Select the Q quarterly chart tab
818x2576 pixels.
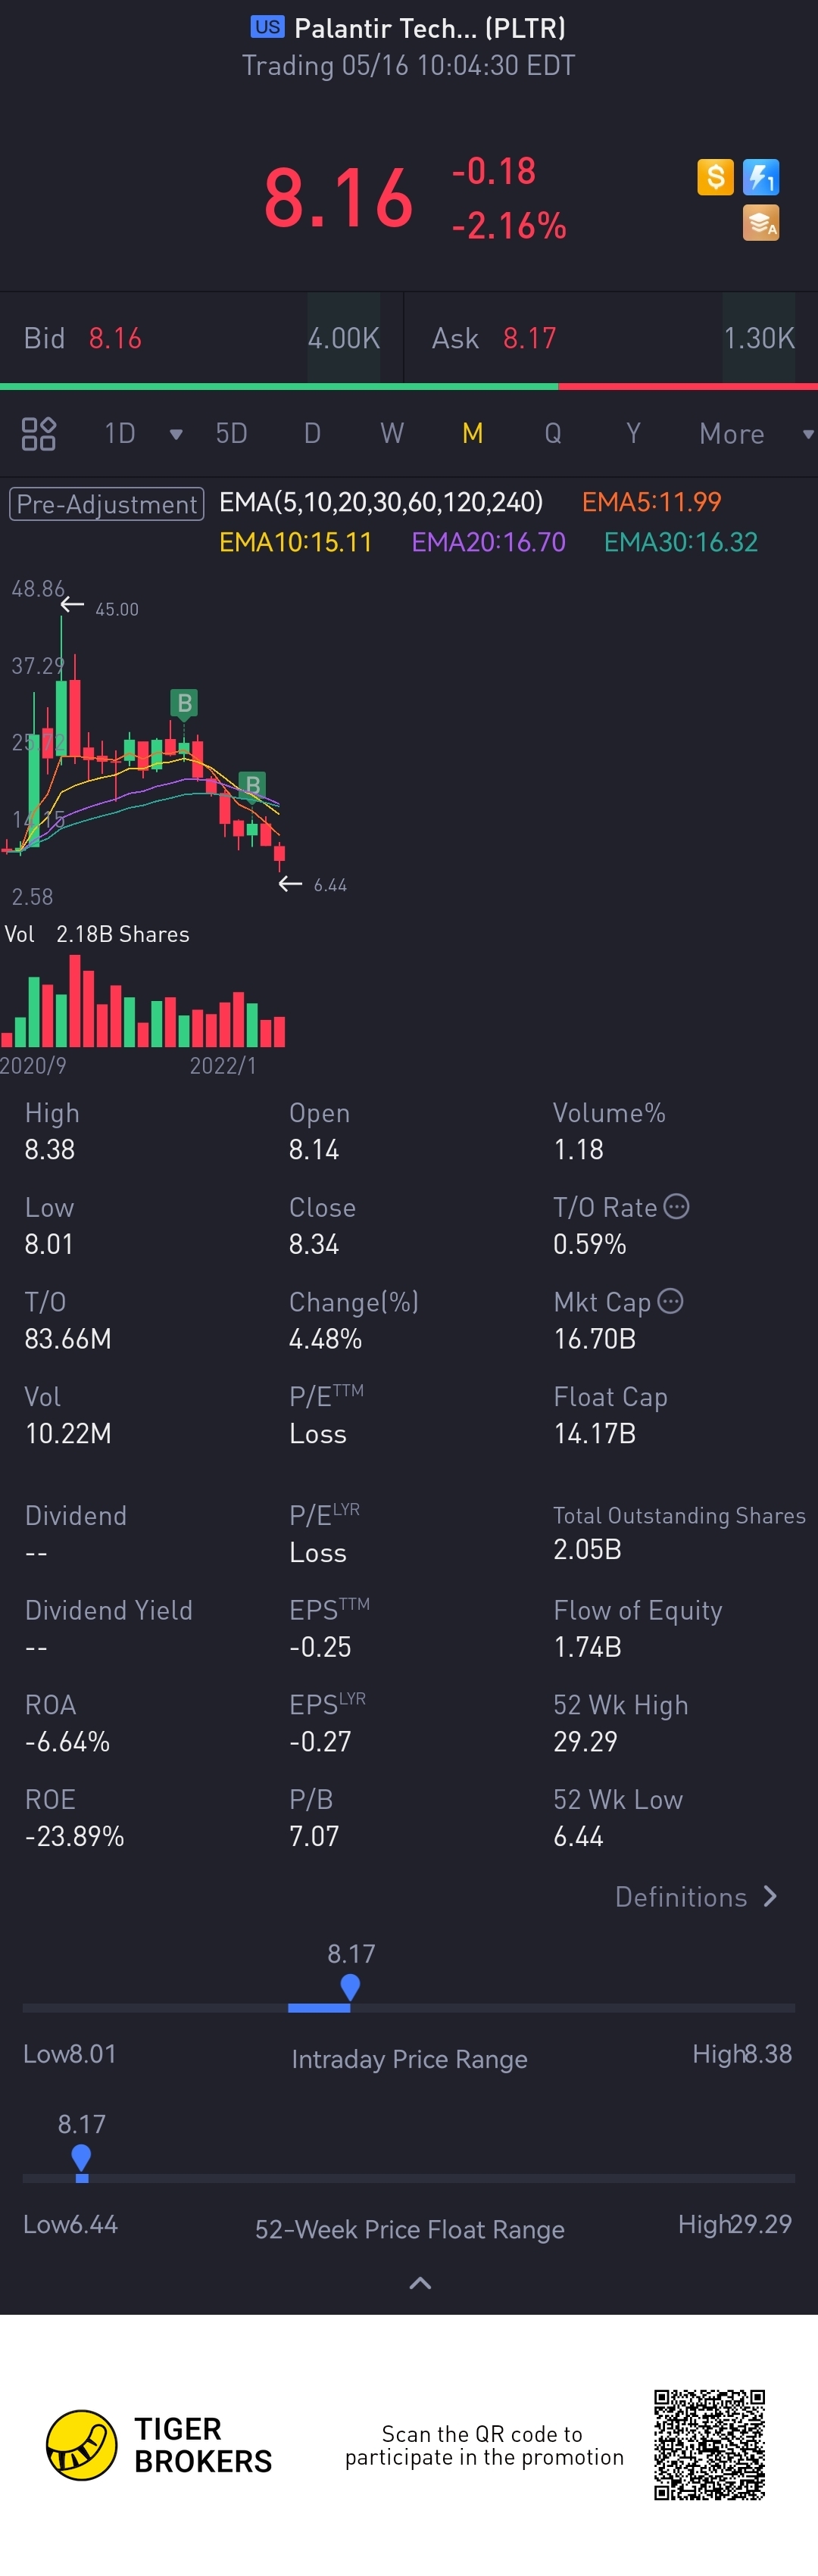[x=552, y=434]
